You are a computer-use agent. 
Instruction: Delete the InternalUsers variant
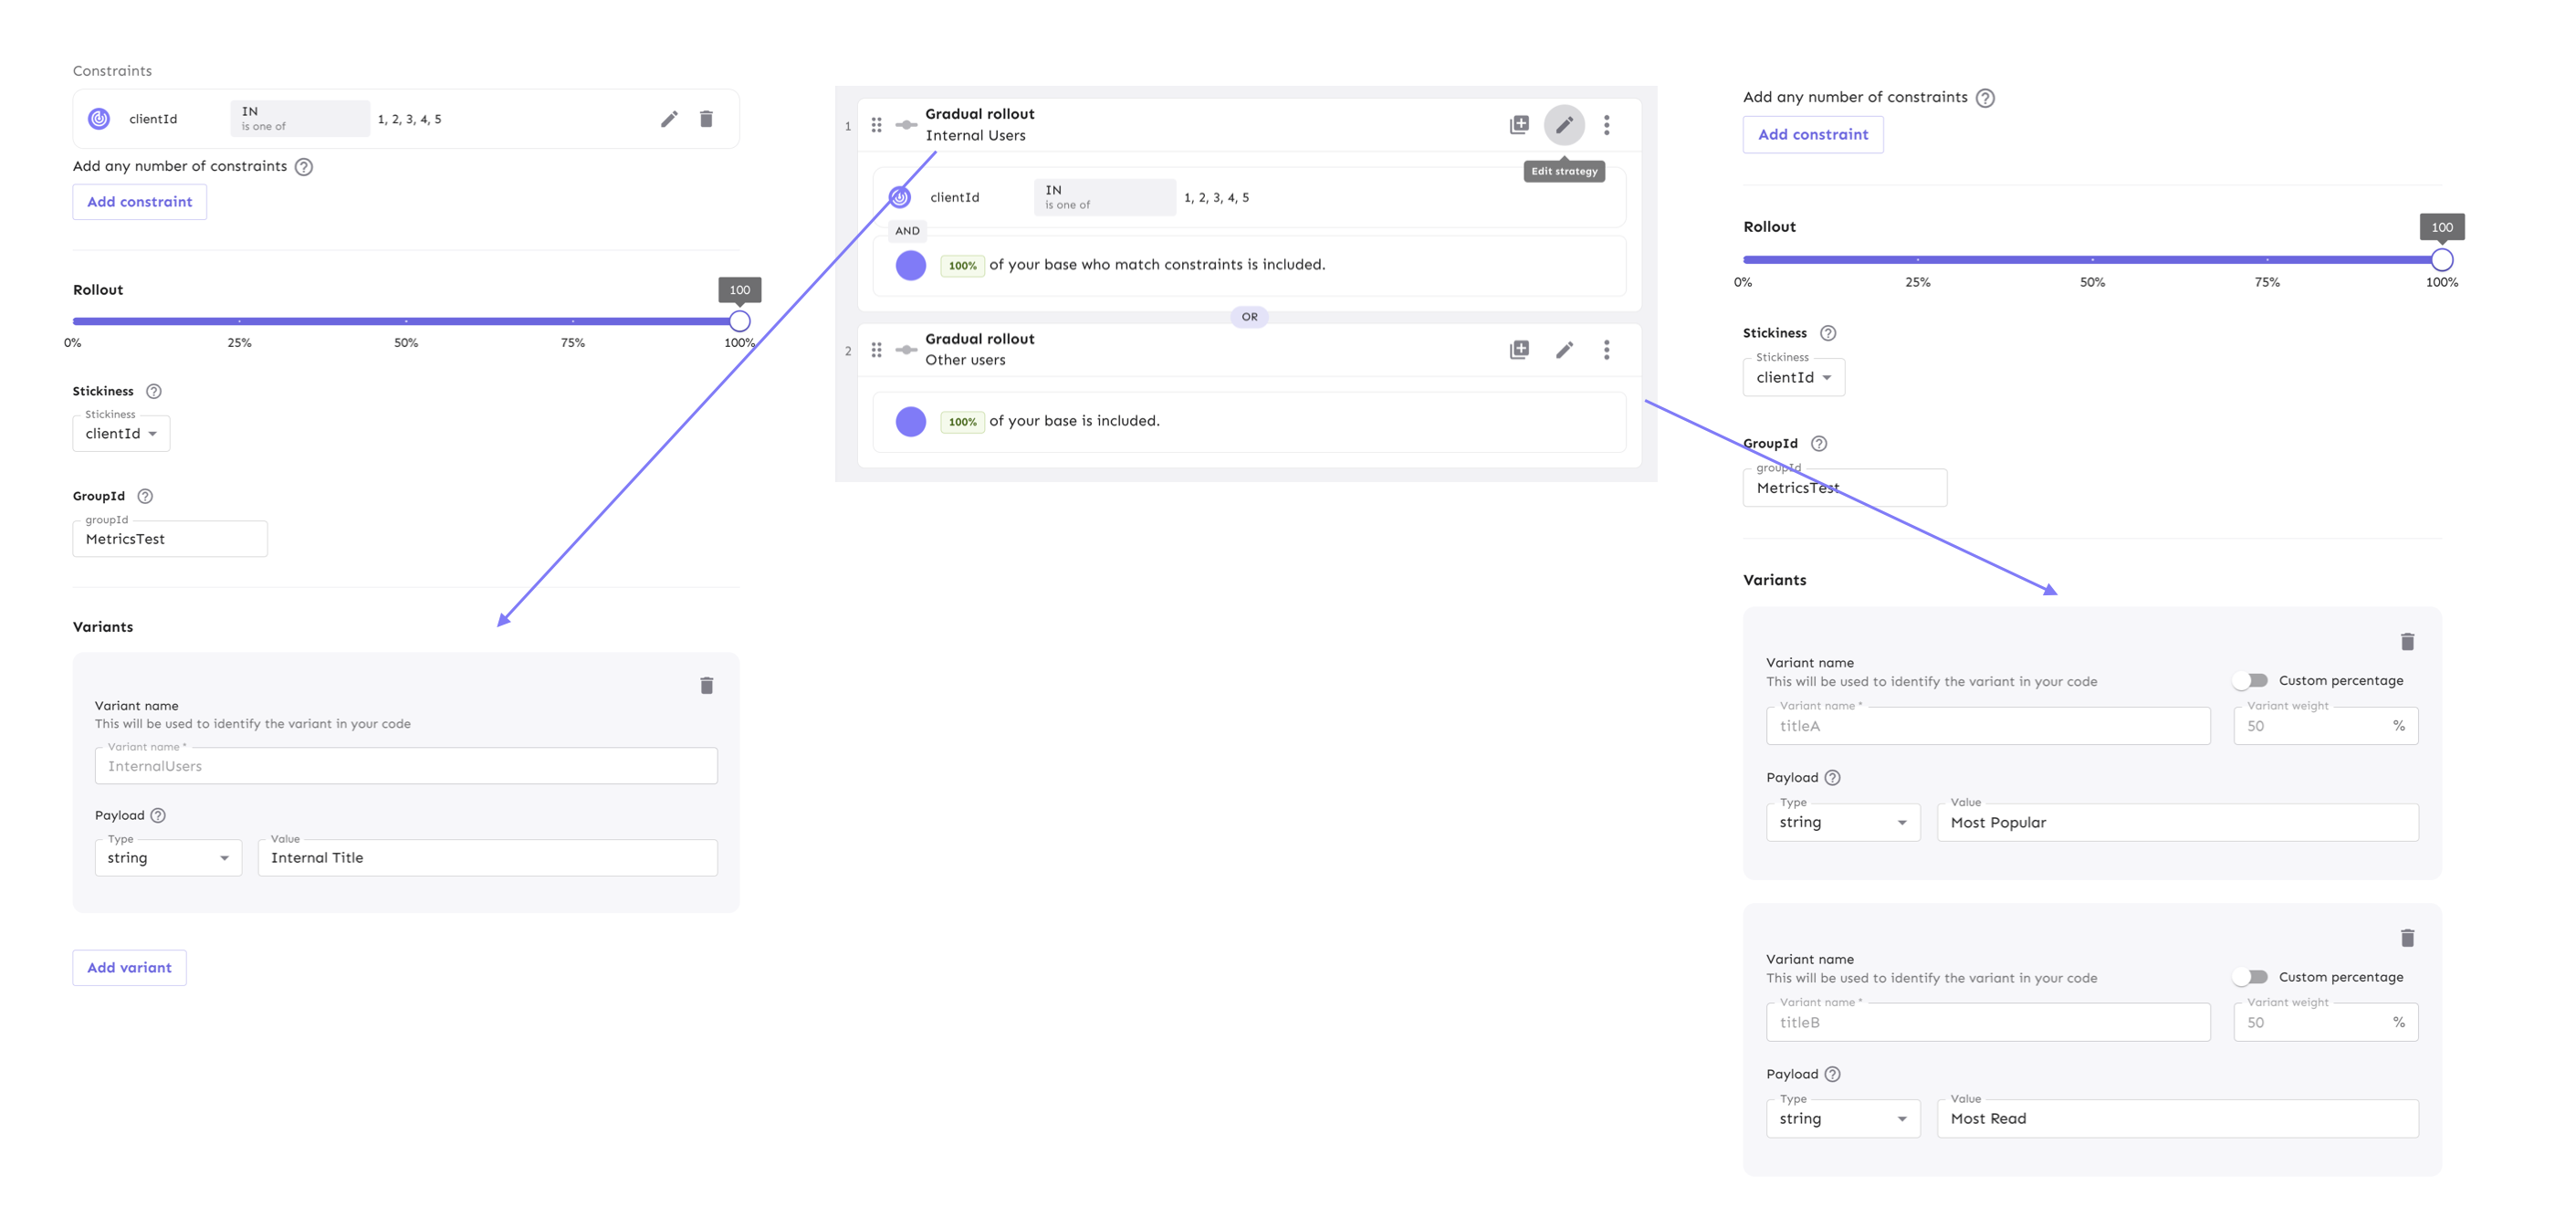(706, 685)
